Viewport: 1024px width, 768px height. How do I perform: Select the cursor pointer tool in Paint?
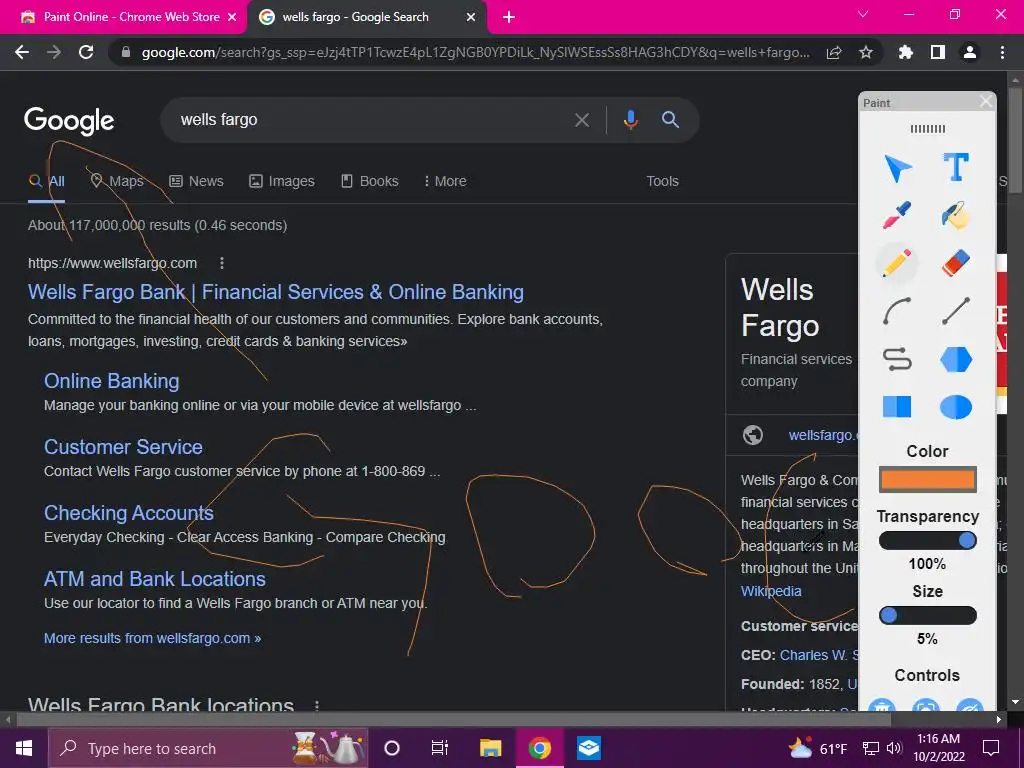897,168
